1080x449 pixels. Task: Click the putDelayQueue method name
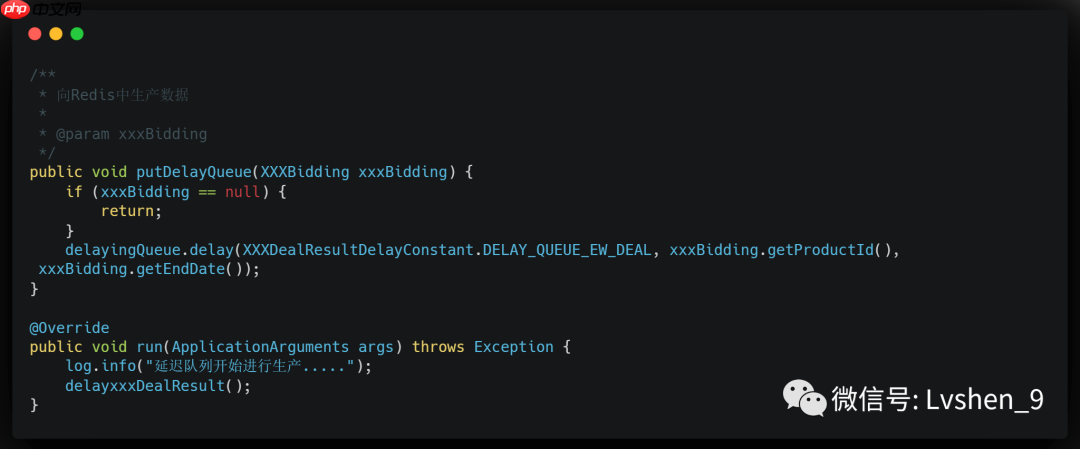tap(185, 172)
